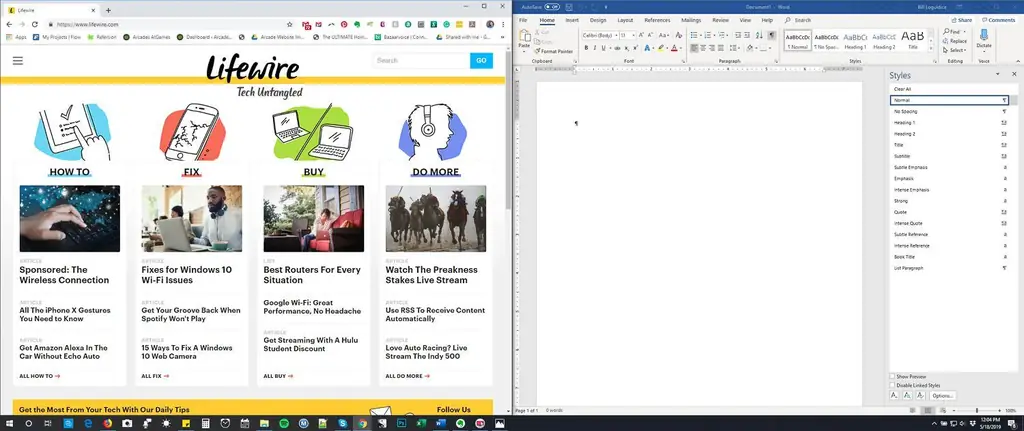This screenshot has width=1024, height=431.
Task: Click the numbered list icon
Action: 707,35
